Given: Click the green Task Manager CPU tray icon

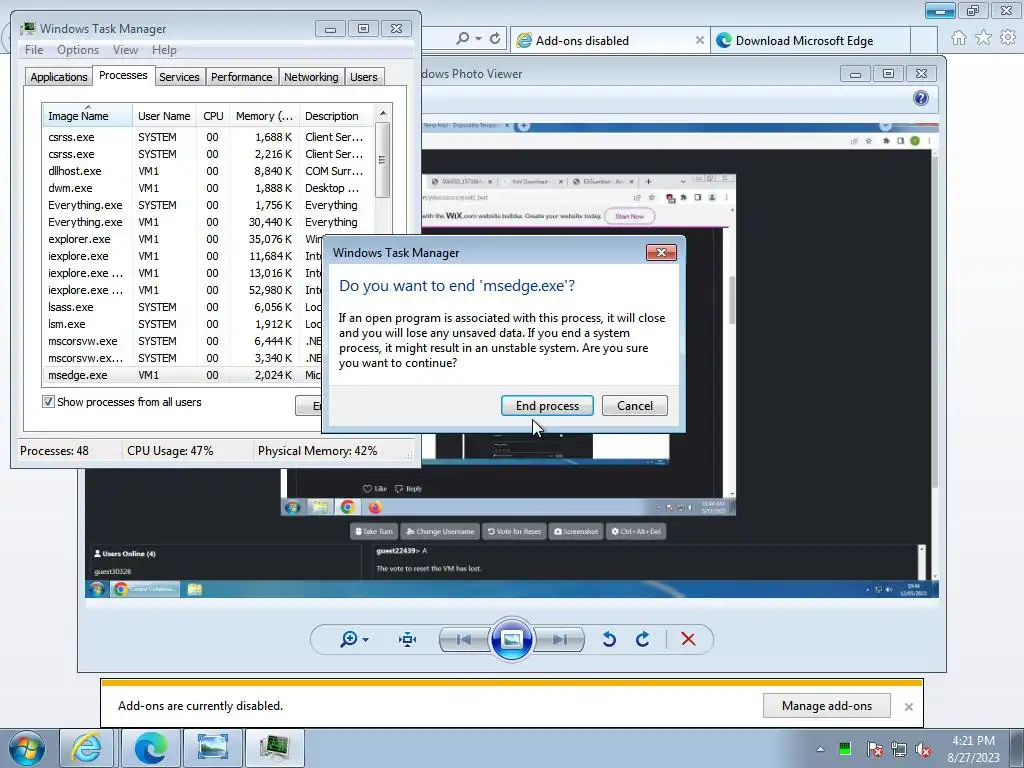Looking at the screenshot, I should (845, 749).
